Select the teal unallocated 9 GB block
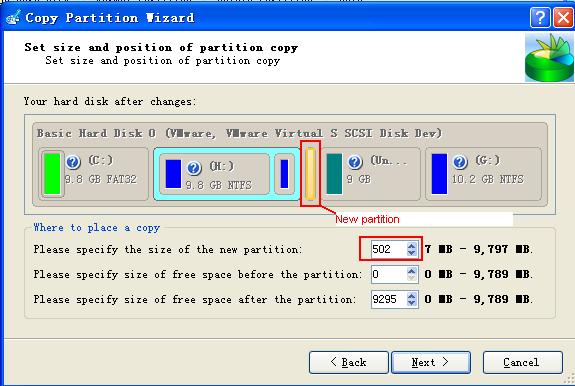The height and width of the screenshot is (386, 575). (x=334, y=174)
